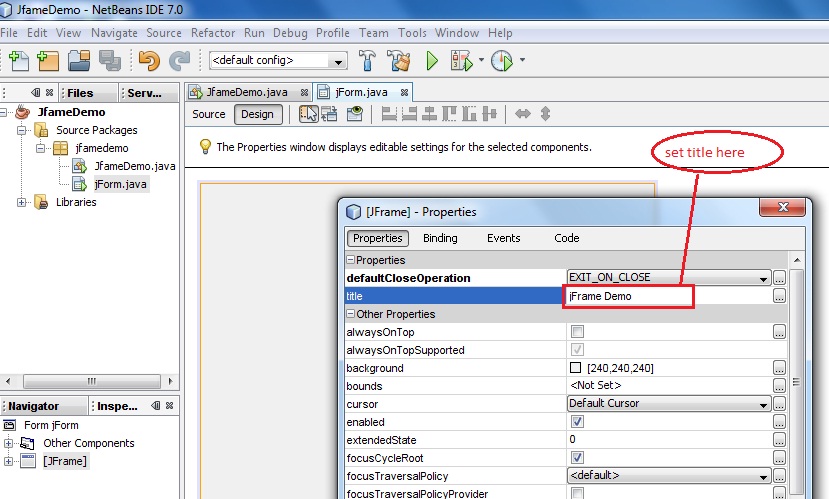829x499 pixels.
Task: Collapse the Properties section
Action: (x=350, y=260)
